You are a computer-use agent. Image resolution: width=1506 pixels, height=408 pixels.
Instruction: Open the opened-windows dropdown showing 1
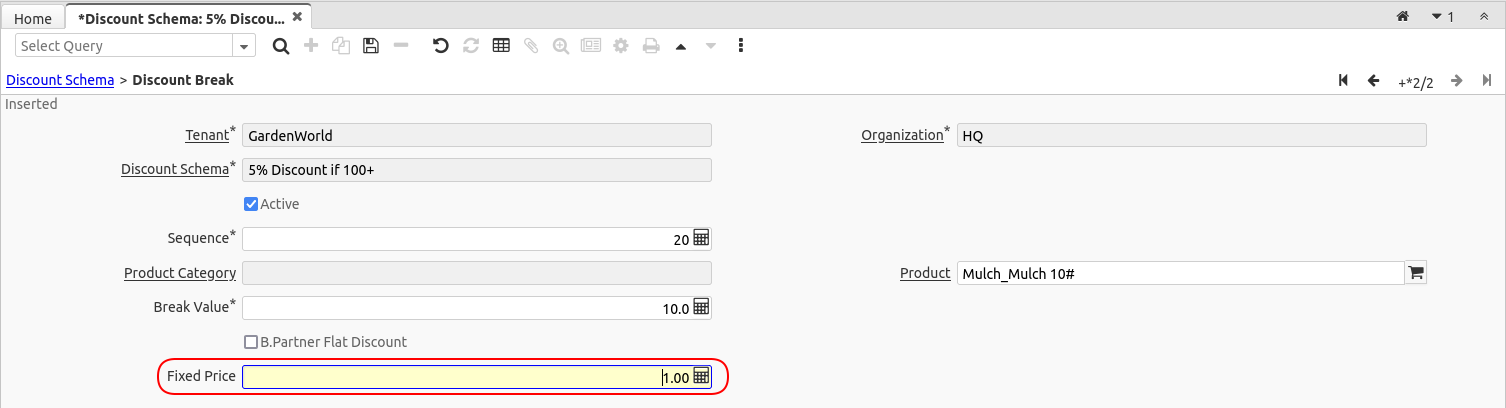(1443, 17)
